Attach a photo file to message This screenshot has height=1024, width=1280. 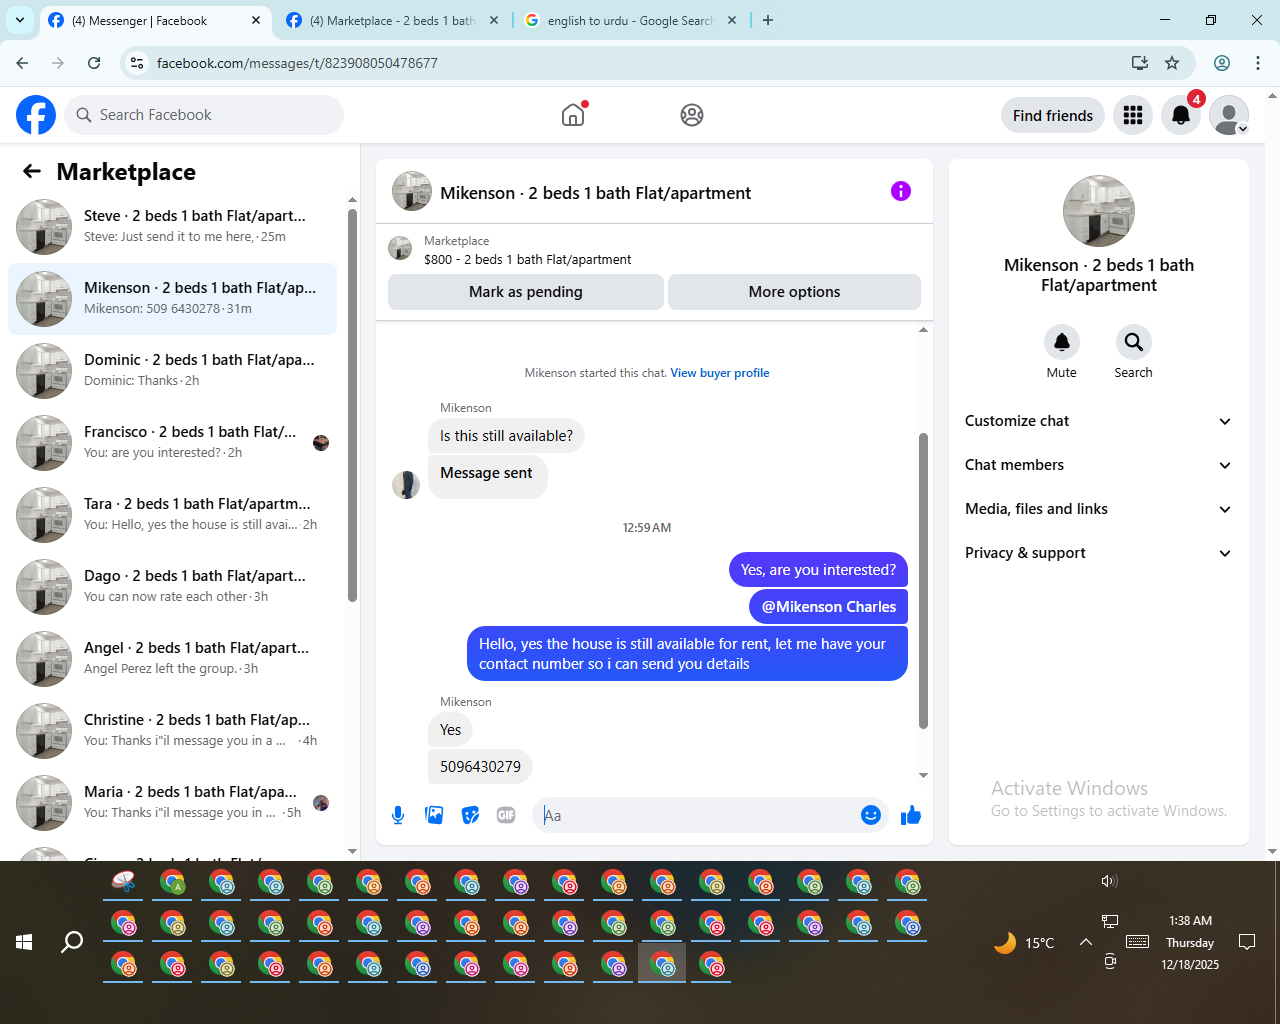pos(434,815)
